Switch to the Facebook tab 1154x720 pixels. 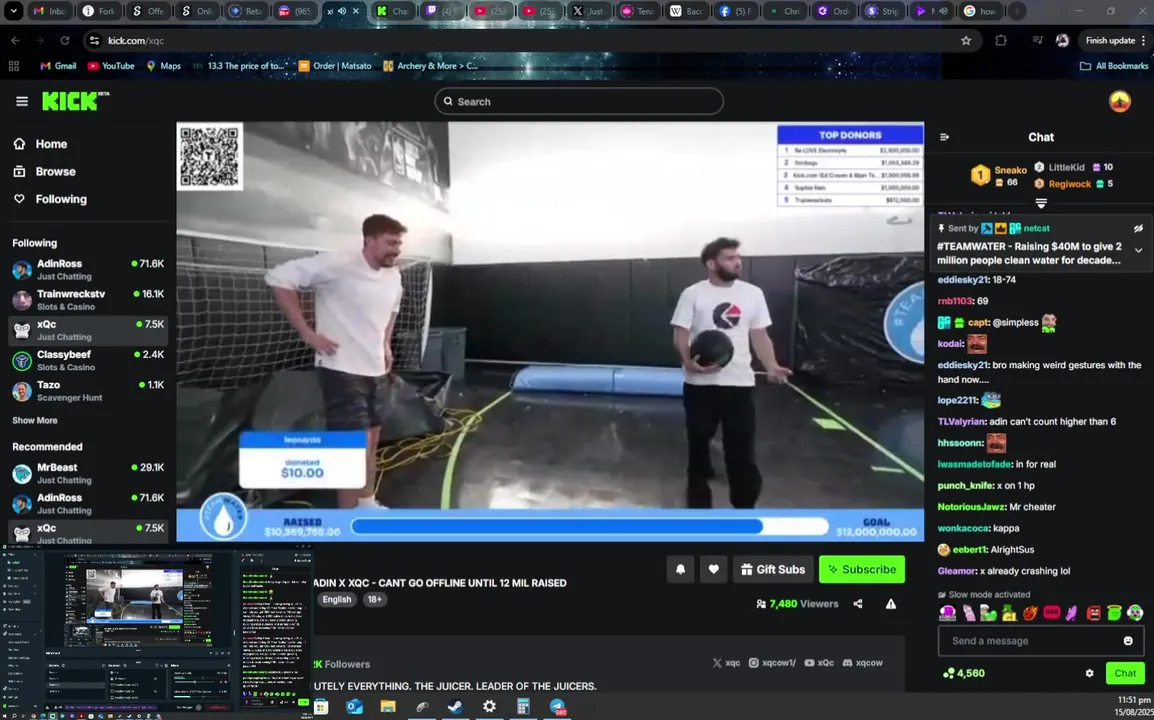734,11
